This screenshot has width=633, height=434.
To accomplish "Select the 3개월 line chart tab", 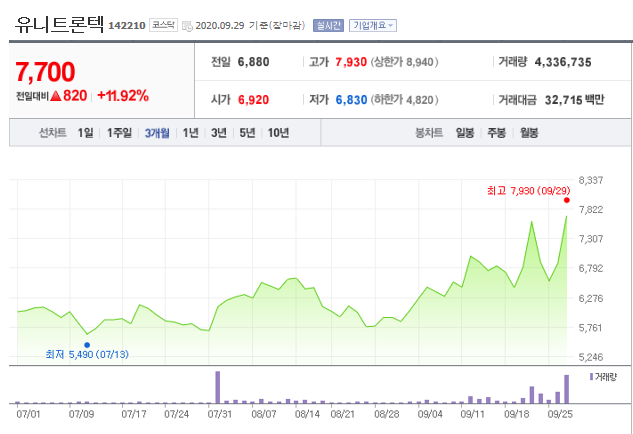I will coord(157,132).
